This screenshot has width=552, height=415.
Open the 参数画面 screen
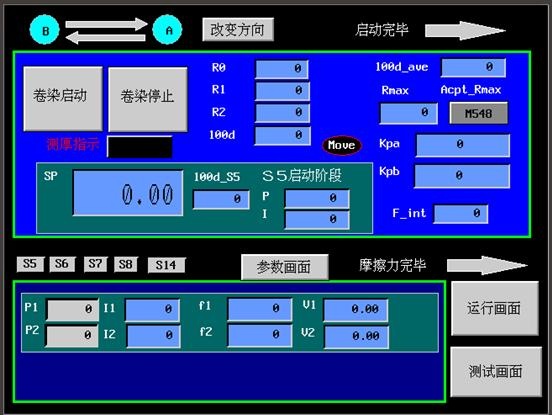pos(284,267)
